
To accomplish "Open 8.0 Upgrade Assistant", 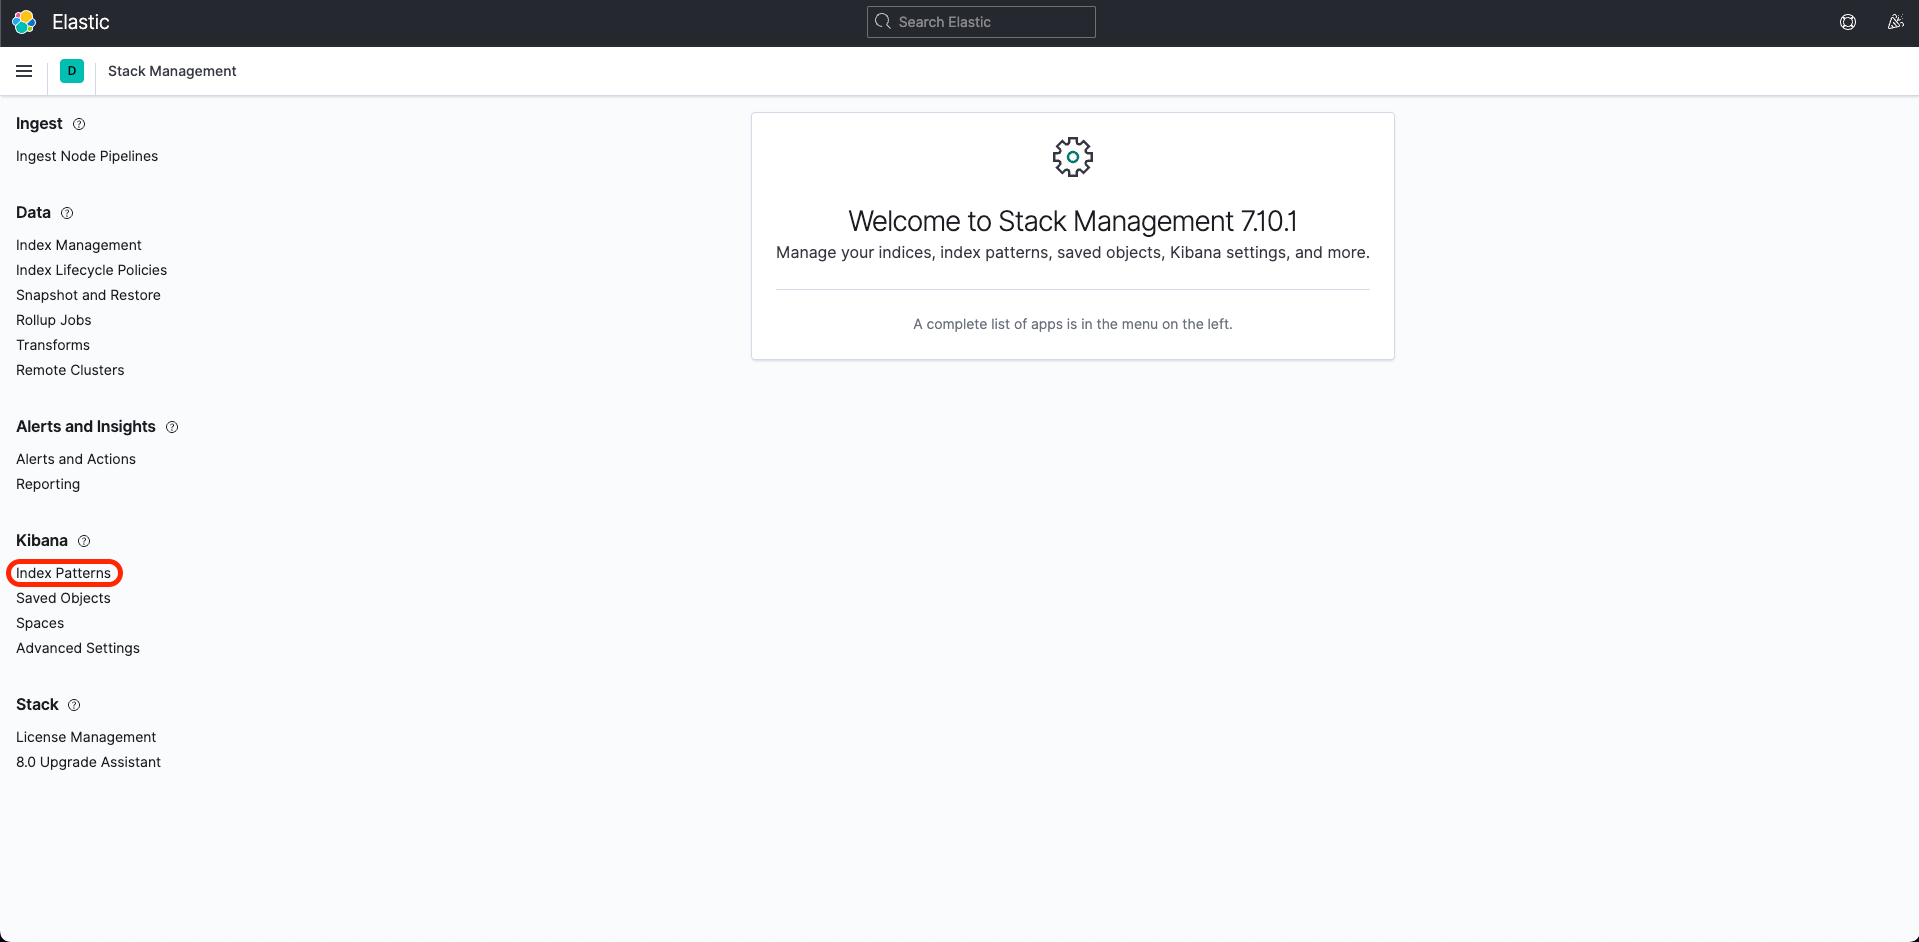I will (88, 762).
